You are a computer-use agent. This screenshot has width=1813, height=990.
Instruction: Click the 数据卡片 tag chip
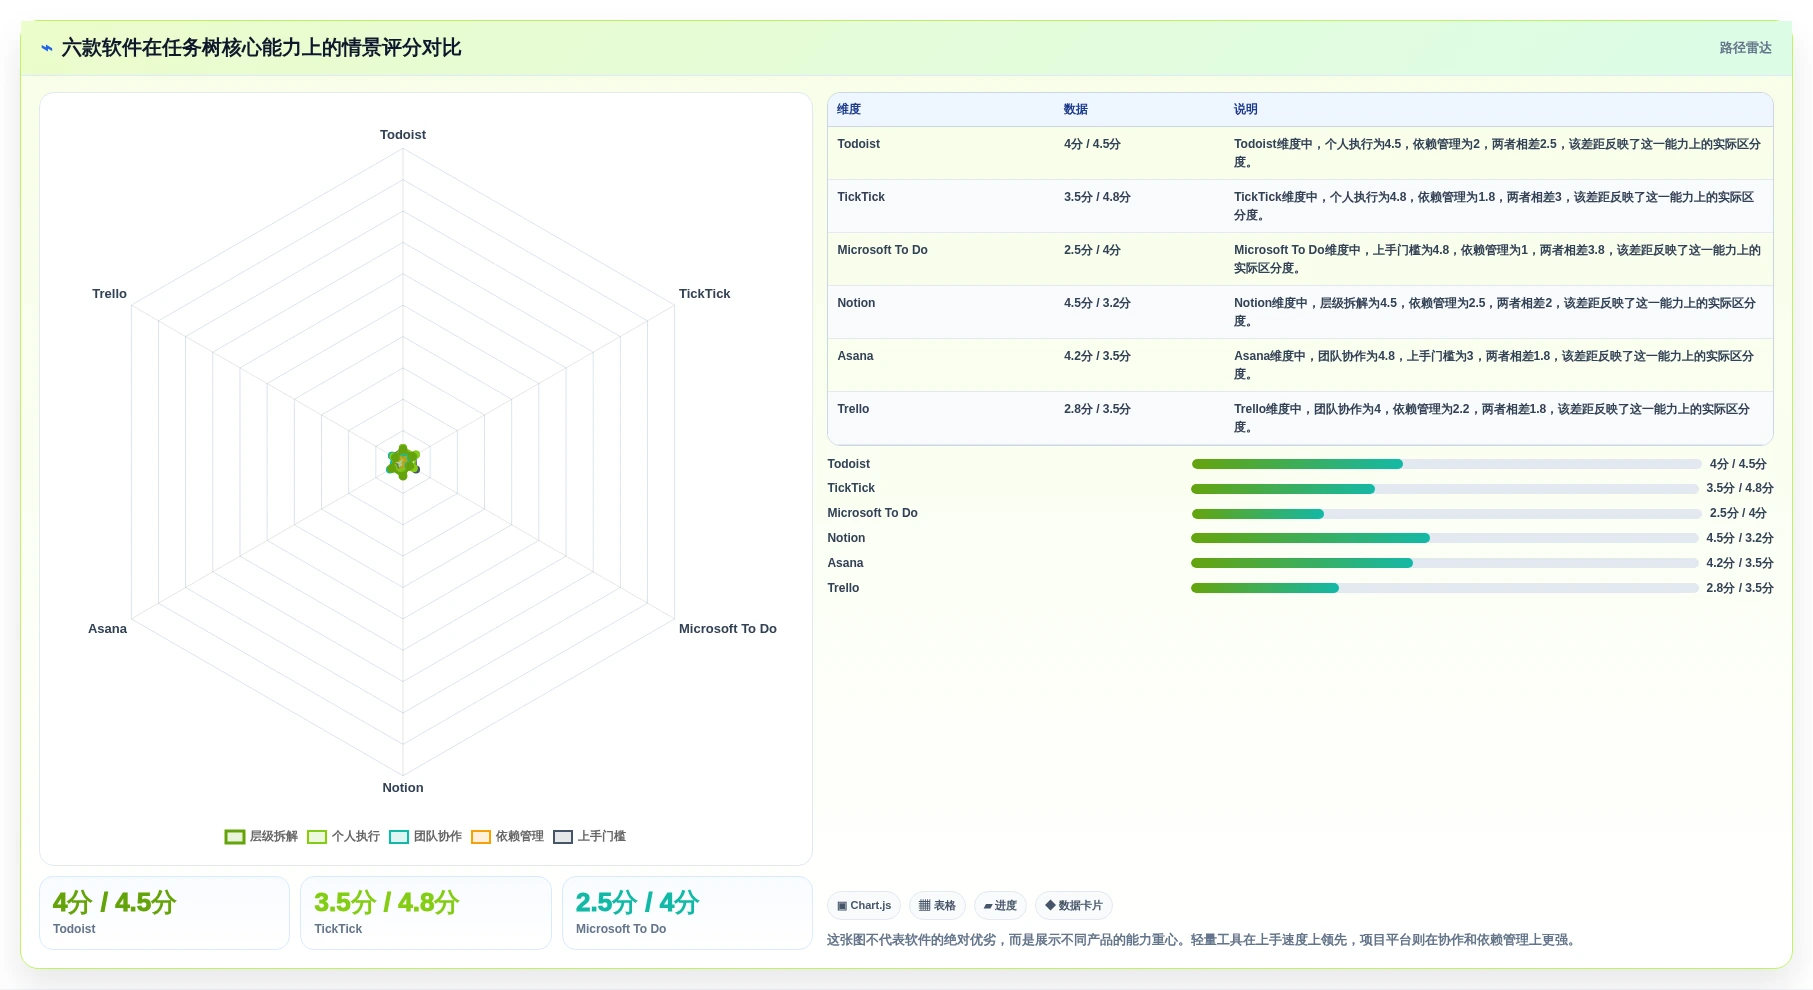click(1074, 906)
